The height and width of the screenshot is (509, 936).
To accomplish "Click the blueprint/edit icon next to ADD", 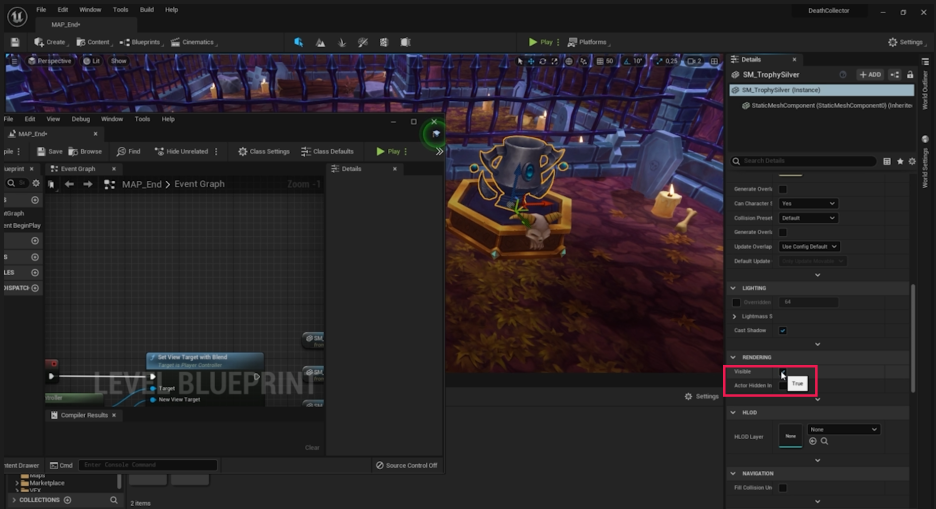I will [x=894, y=75].
